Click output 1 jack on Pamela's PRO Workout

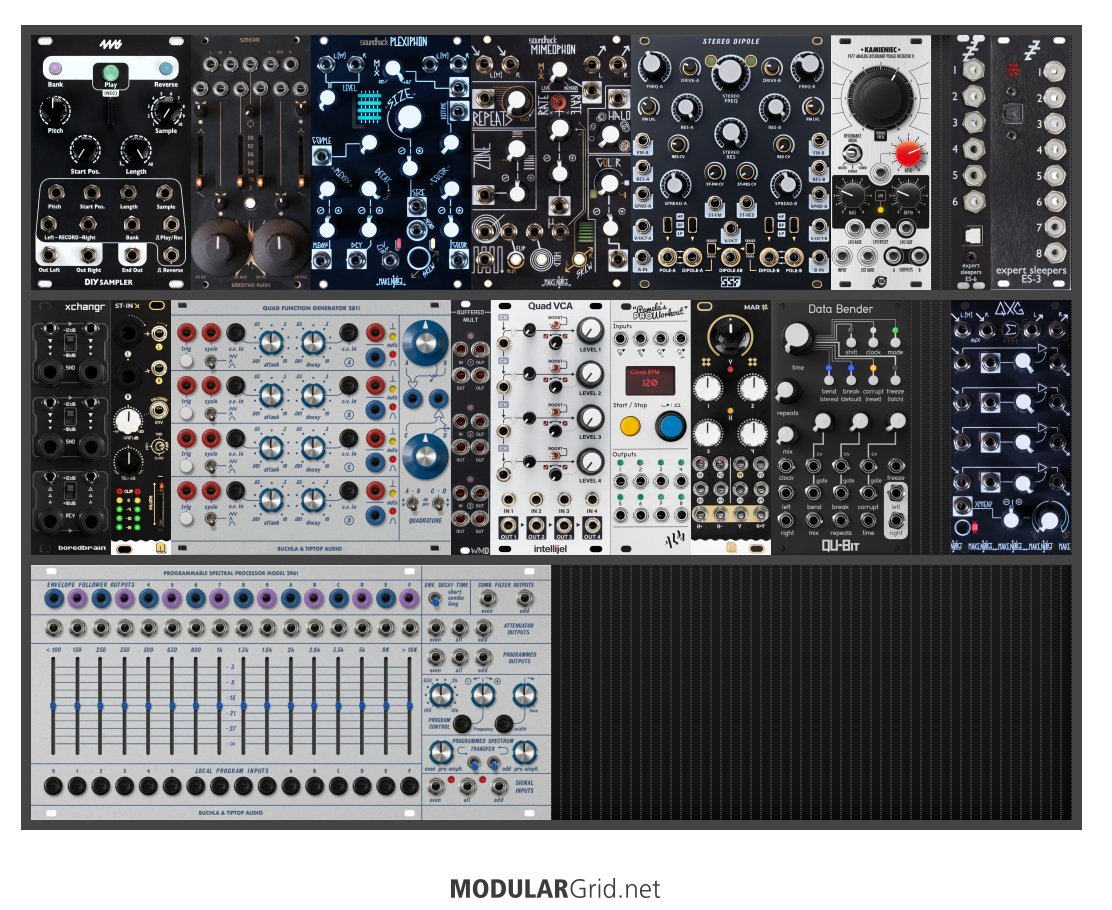tap(621, 481)
